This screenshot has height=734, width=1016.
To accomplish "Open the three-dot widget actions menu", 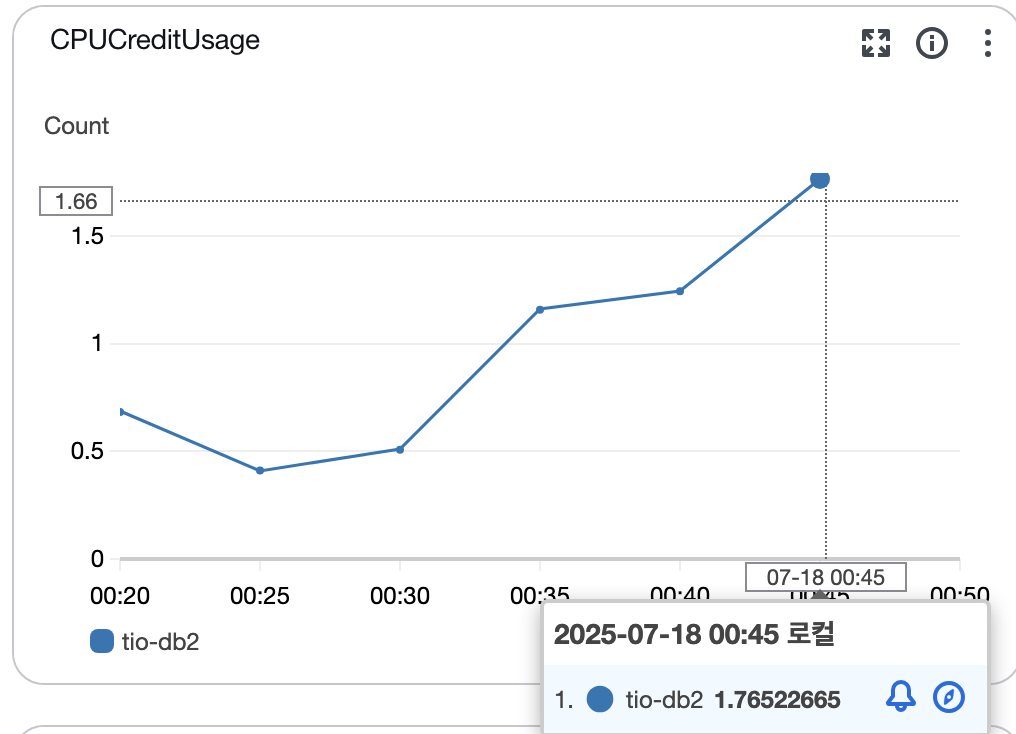I will tap(987, 43).
